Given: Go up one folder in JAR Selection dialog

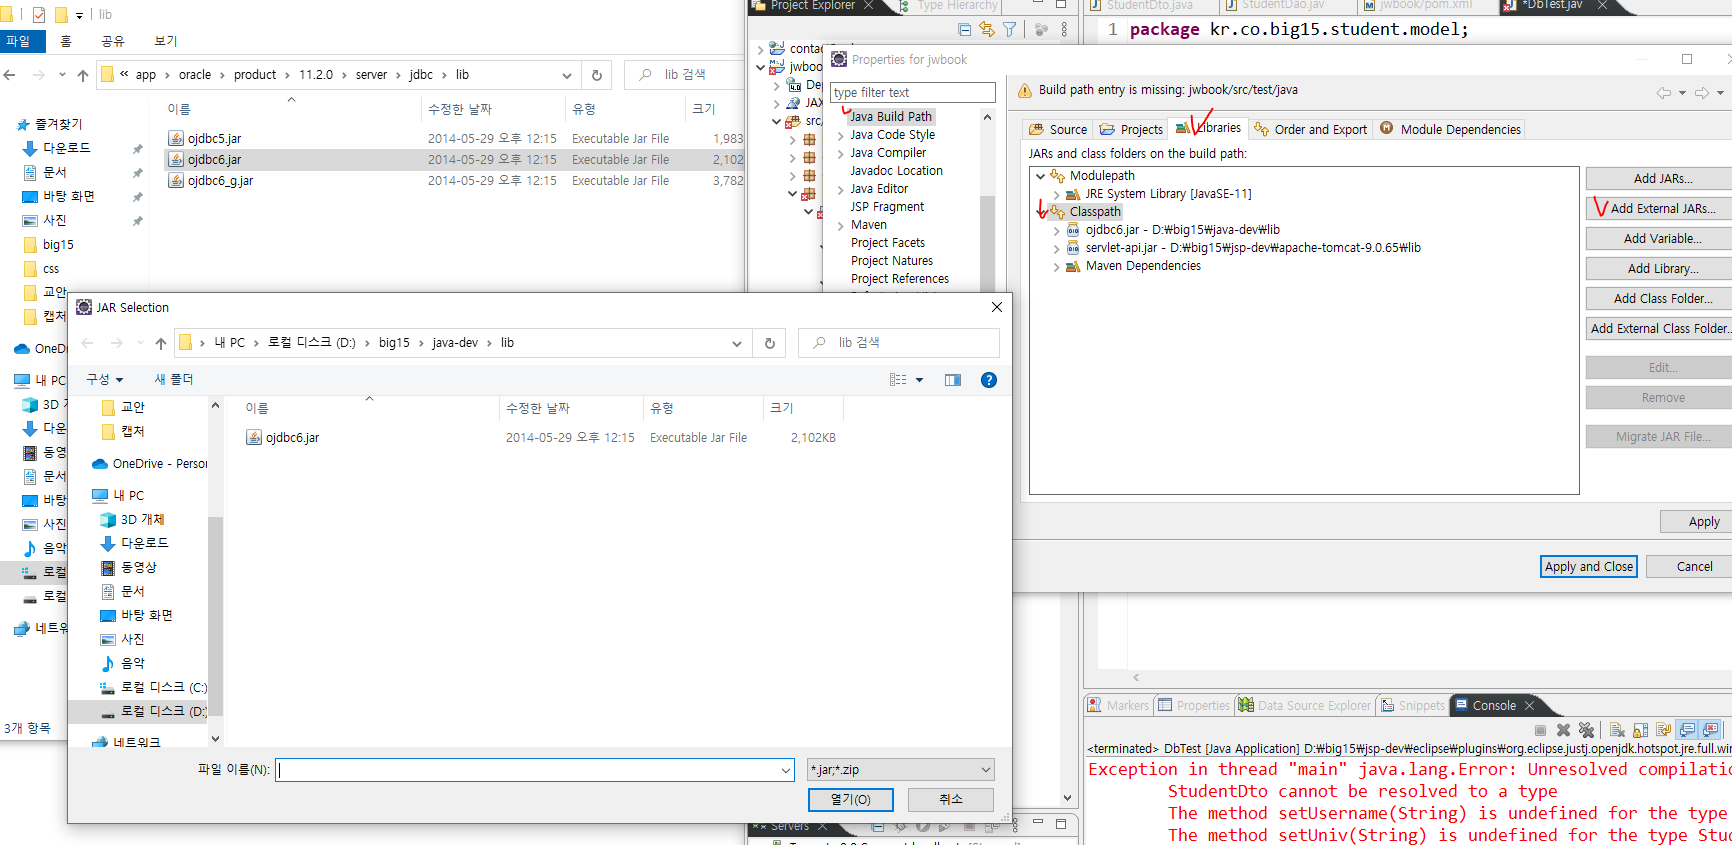Looking at the screenshot, I should click(x=161, y=343).
